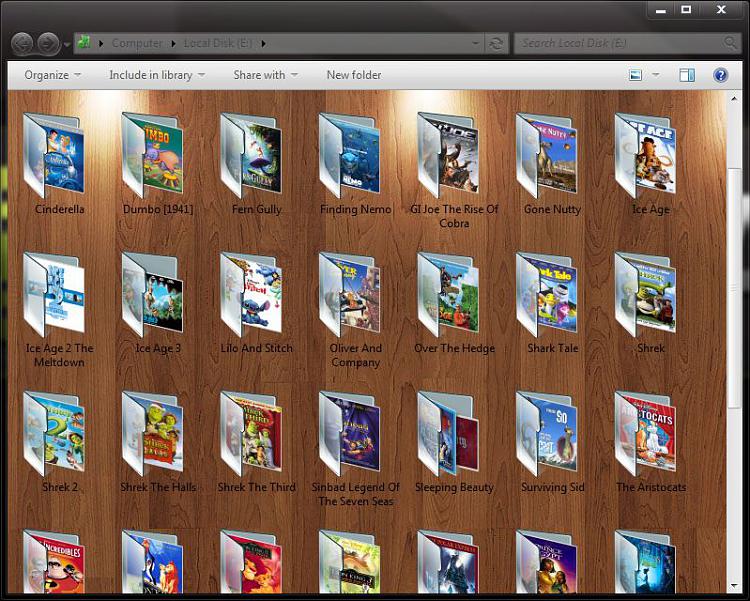Click the scrollbar down arrow
Viewport: 750px width, 601px height.
coord(734,586)
